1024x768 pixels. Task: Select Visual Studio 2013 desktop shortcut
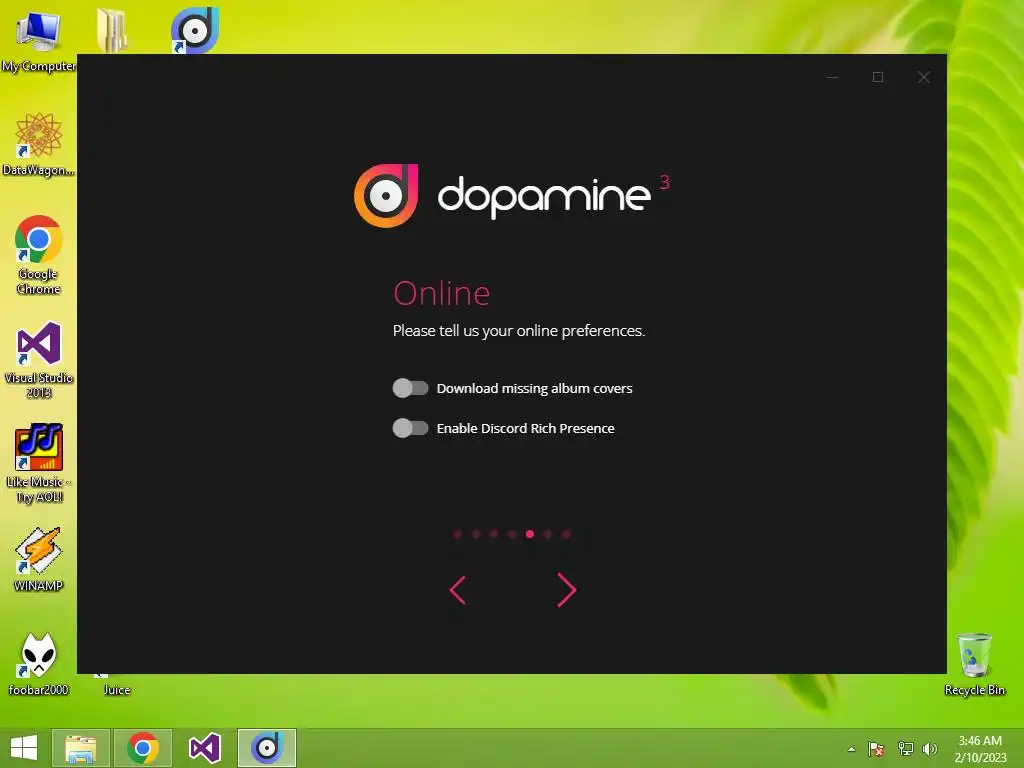click(x=39, y=359)
